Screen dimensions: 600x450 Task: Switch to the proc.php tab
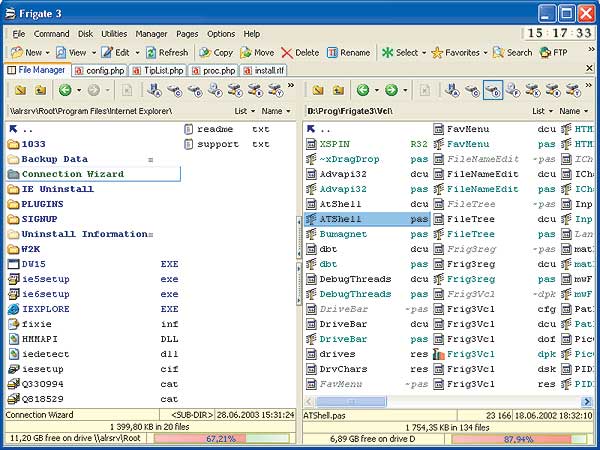214,71
